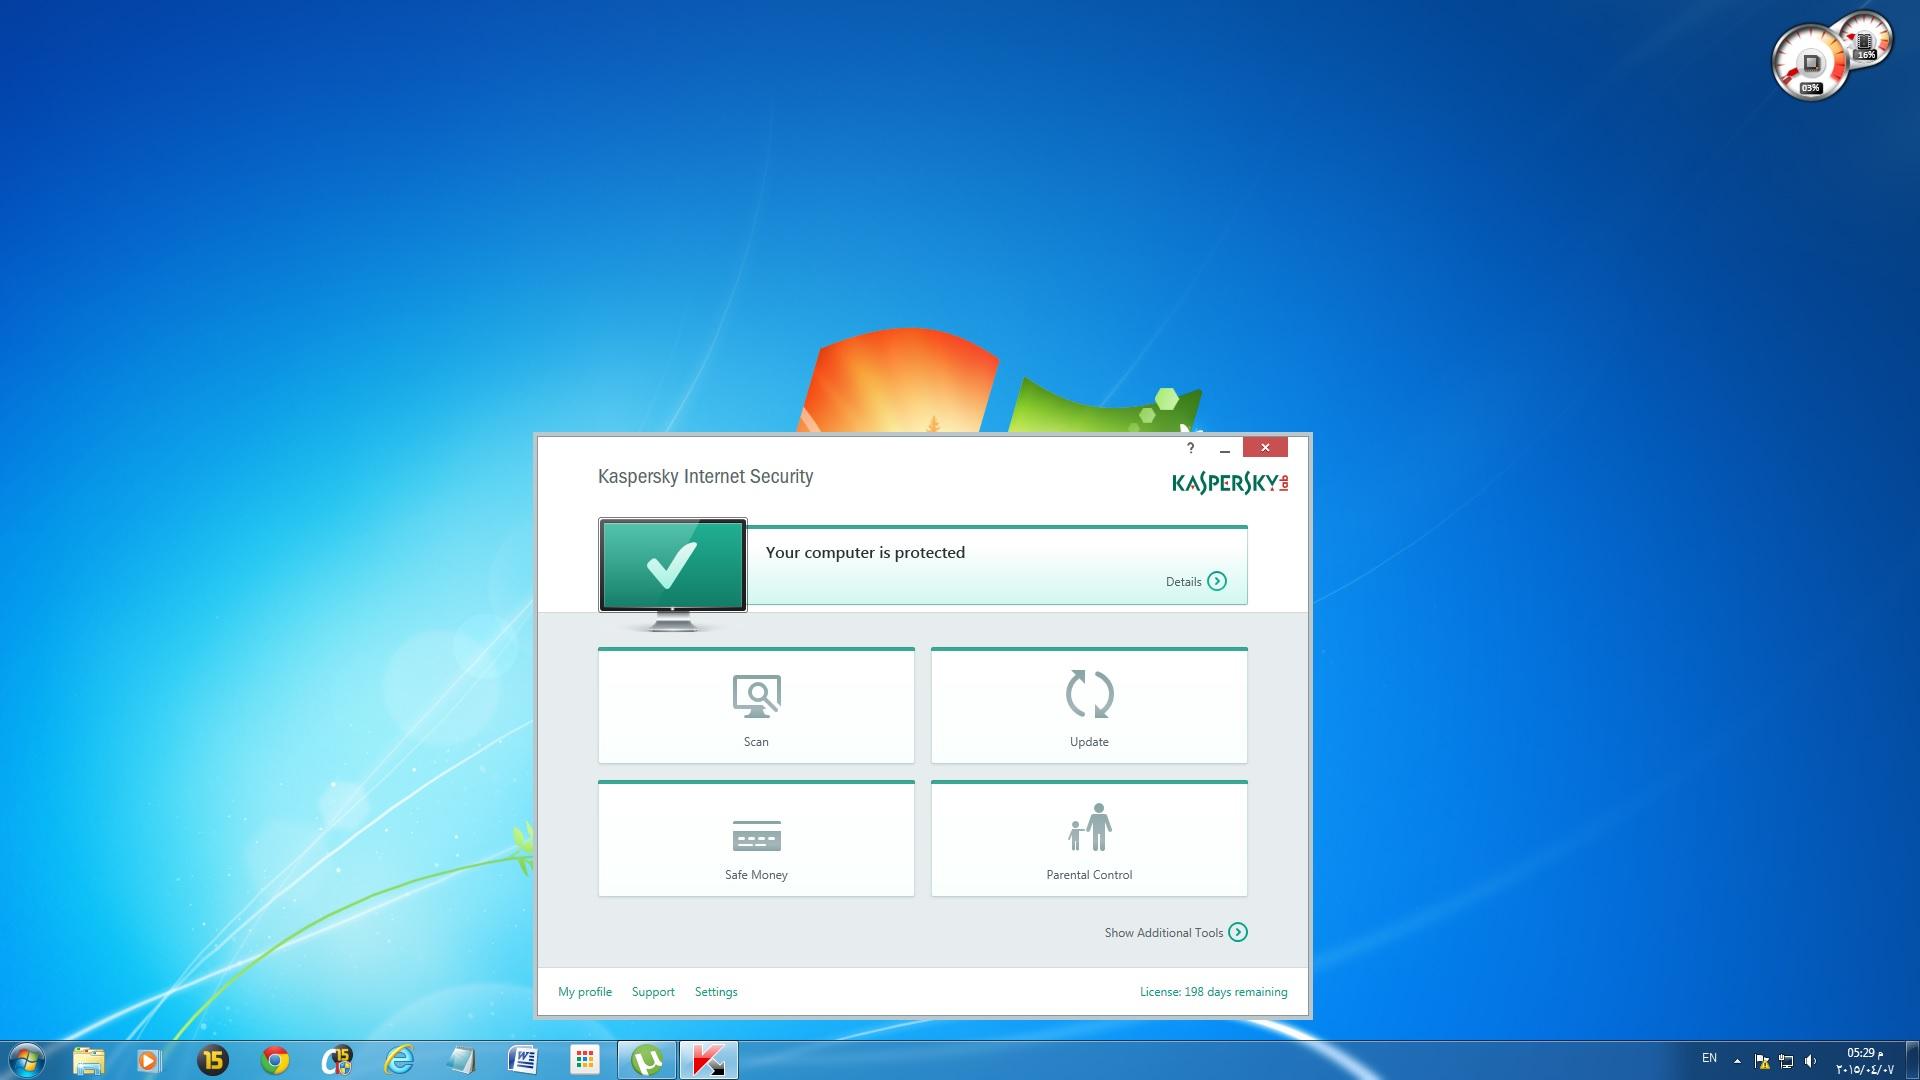Click the protected monitor checkmark icon
This screenshot has height=1080, width=1920.
(x=672, y=565)
